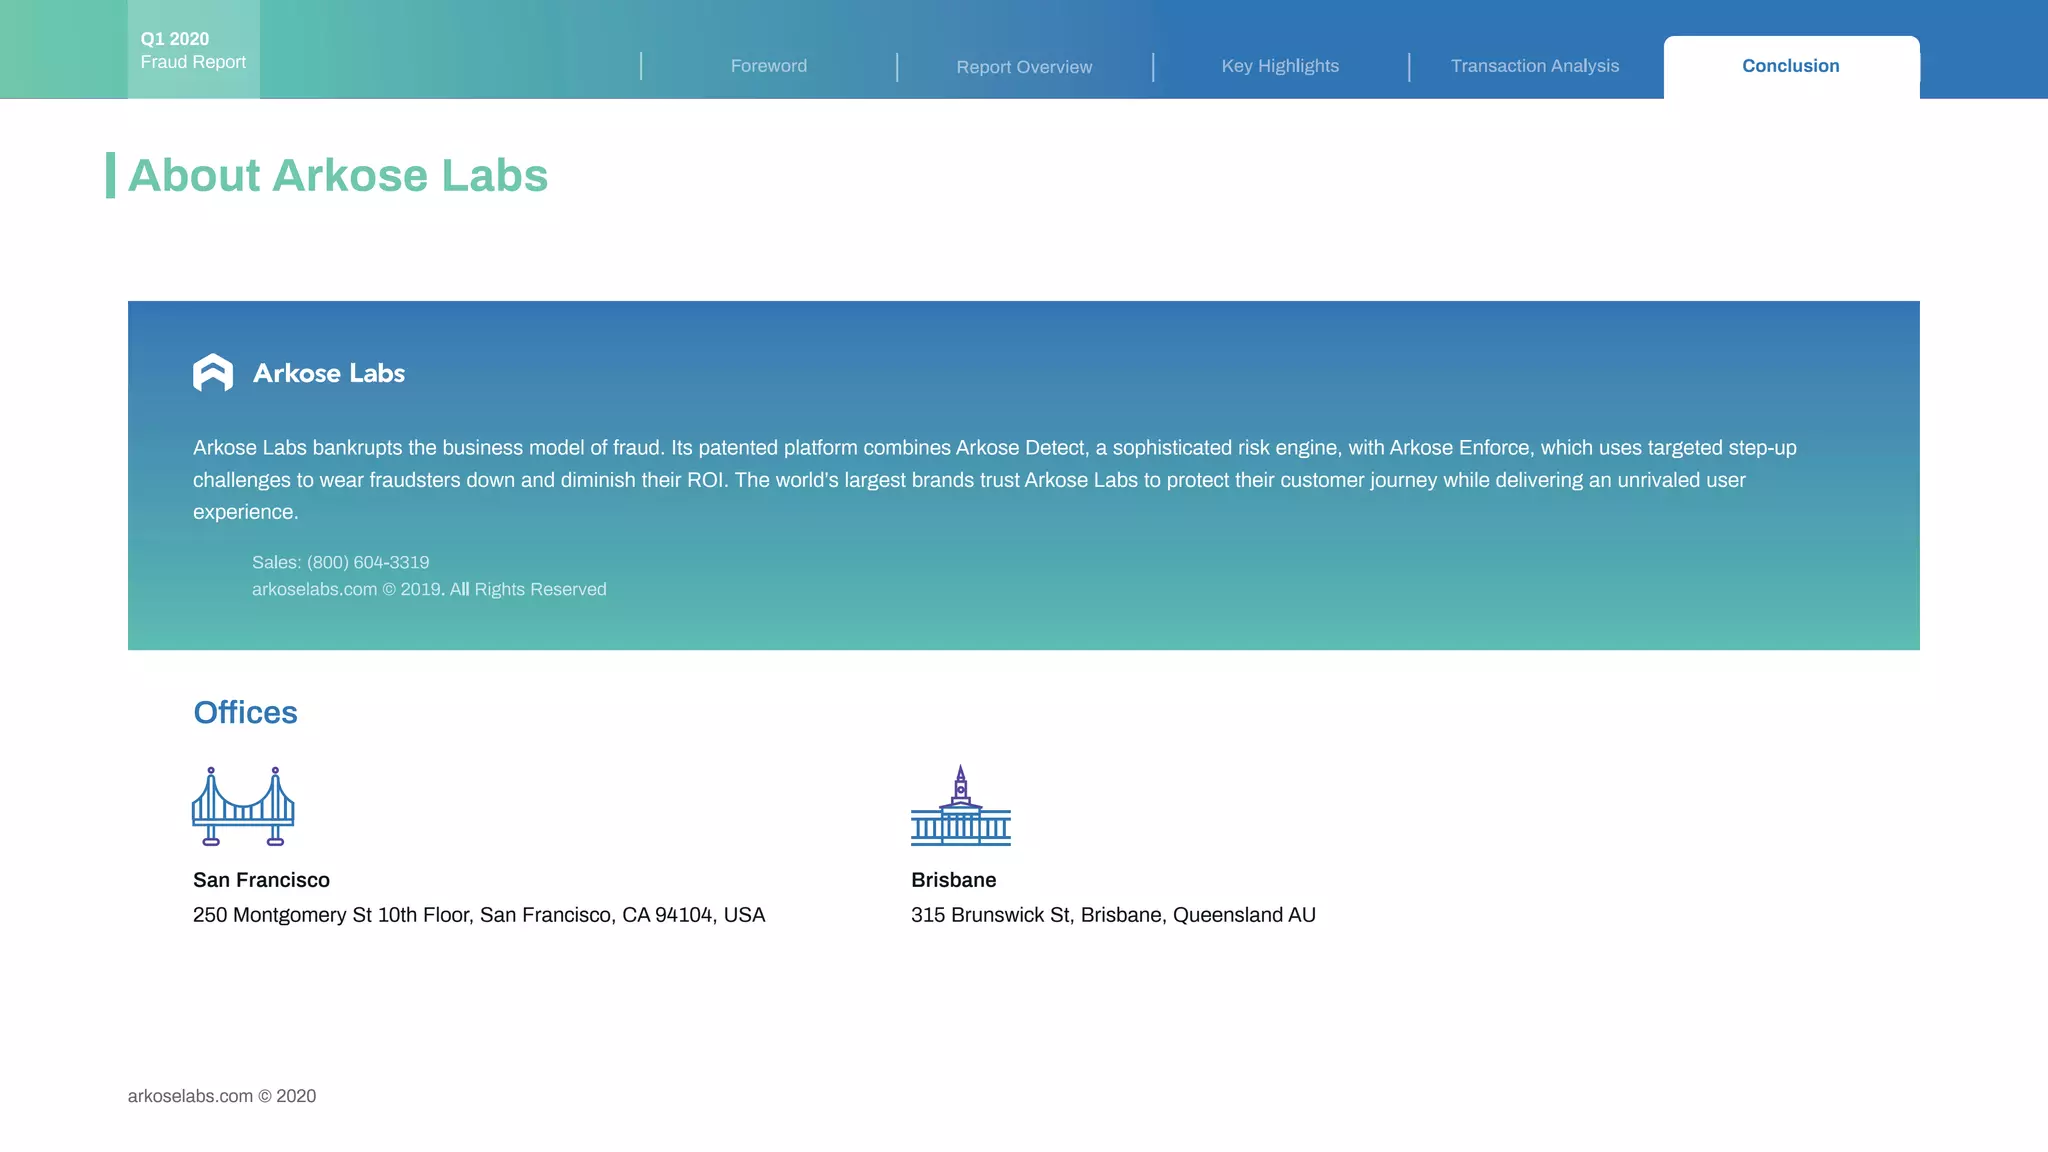The image size is (2048, 1152).
Task: Click the Offices heading
Action: 245,713
